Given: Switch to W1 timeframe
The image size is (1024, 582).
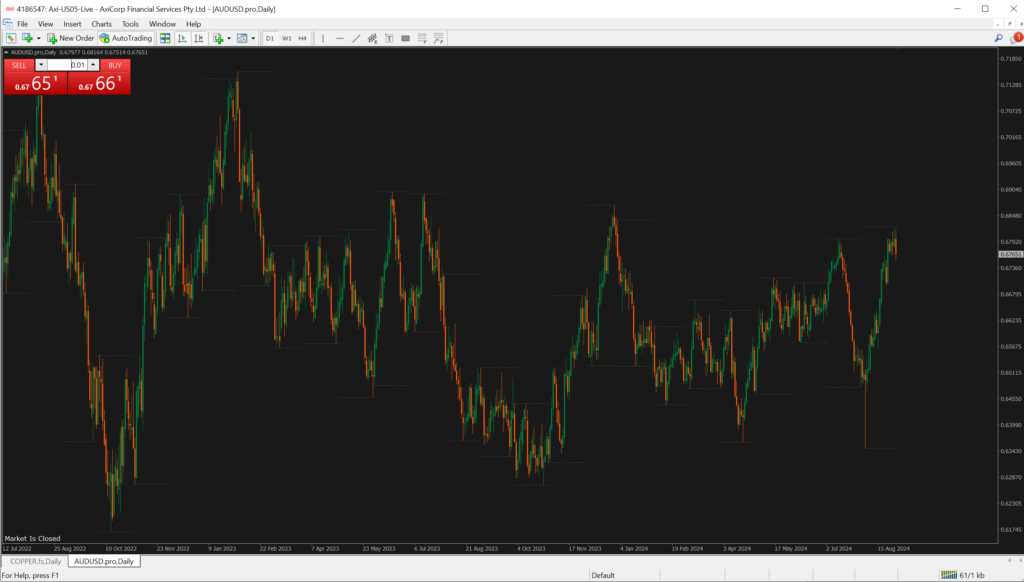Looking at the screenshot, I should (287, 39).
